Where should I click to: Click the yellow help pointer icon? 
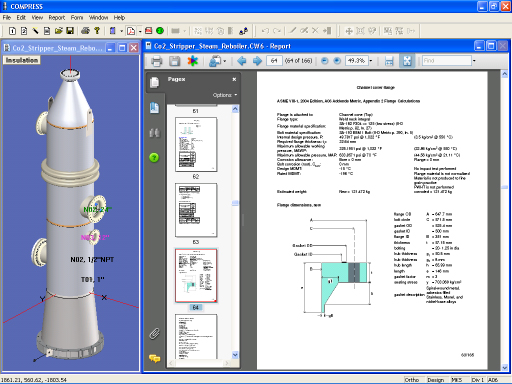pyautogui.click(x=97, y=31)
